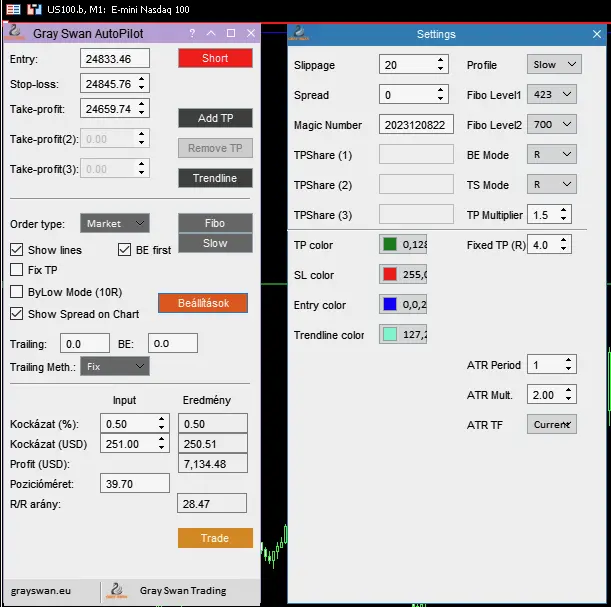Open the Order type Market dropdown

[x=115, y=223]
